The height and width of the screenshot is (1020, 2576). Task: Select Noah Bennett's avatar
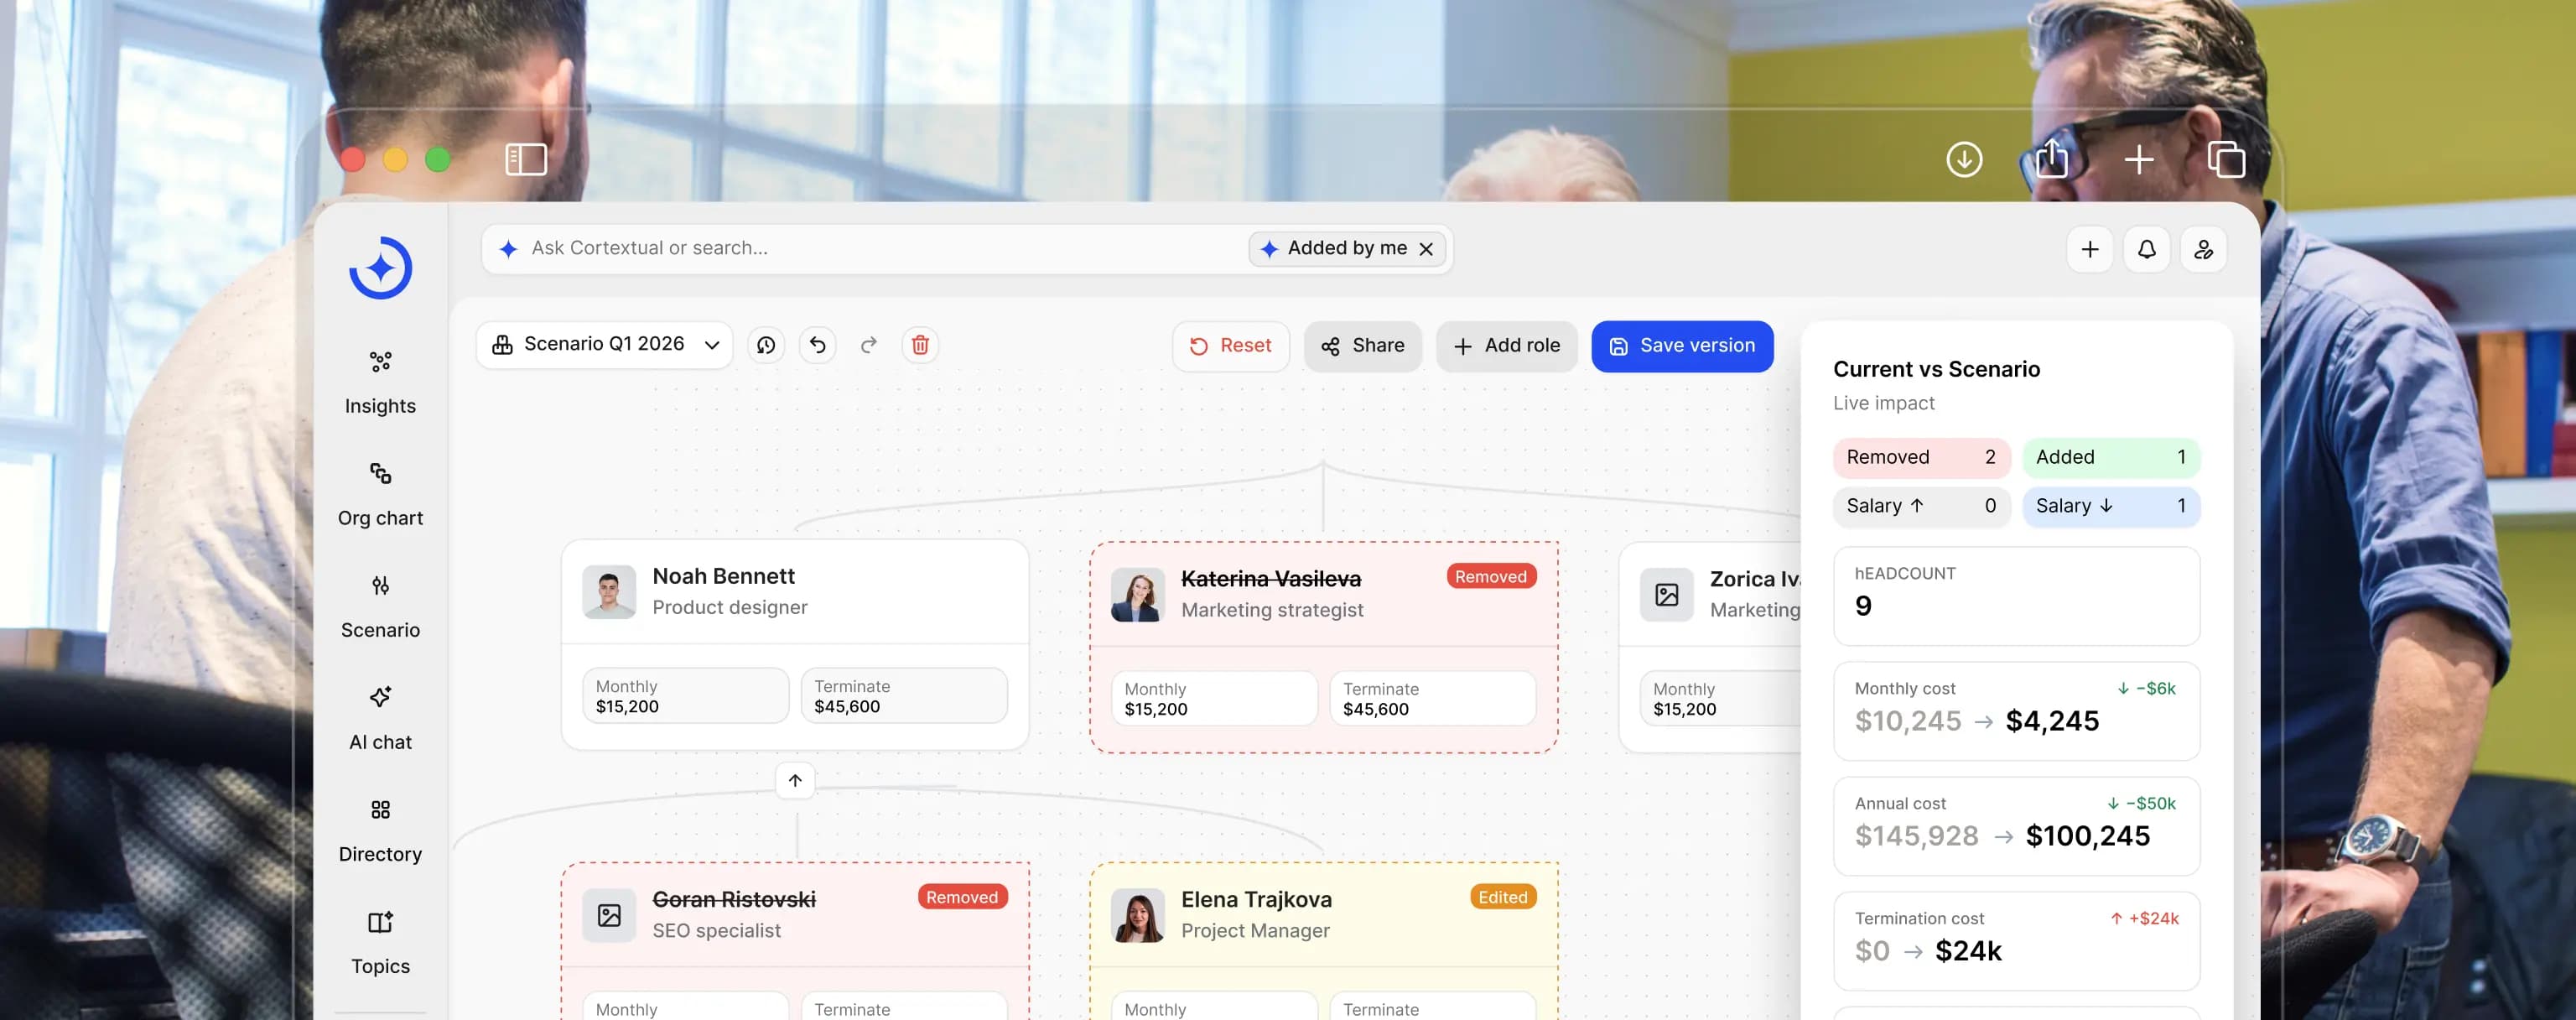609,592
